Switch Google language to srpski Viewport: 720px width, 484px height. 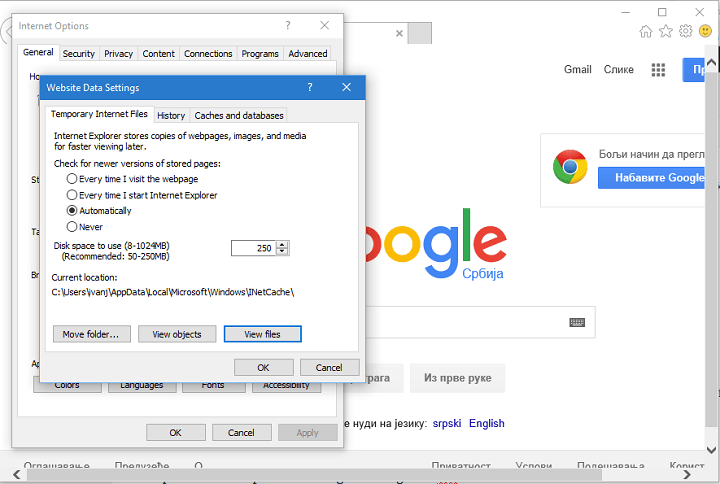[x=447, y=423]
